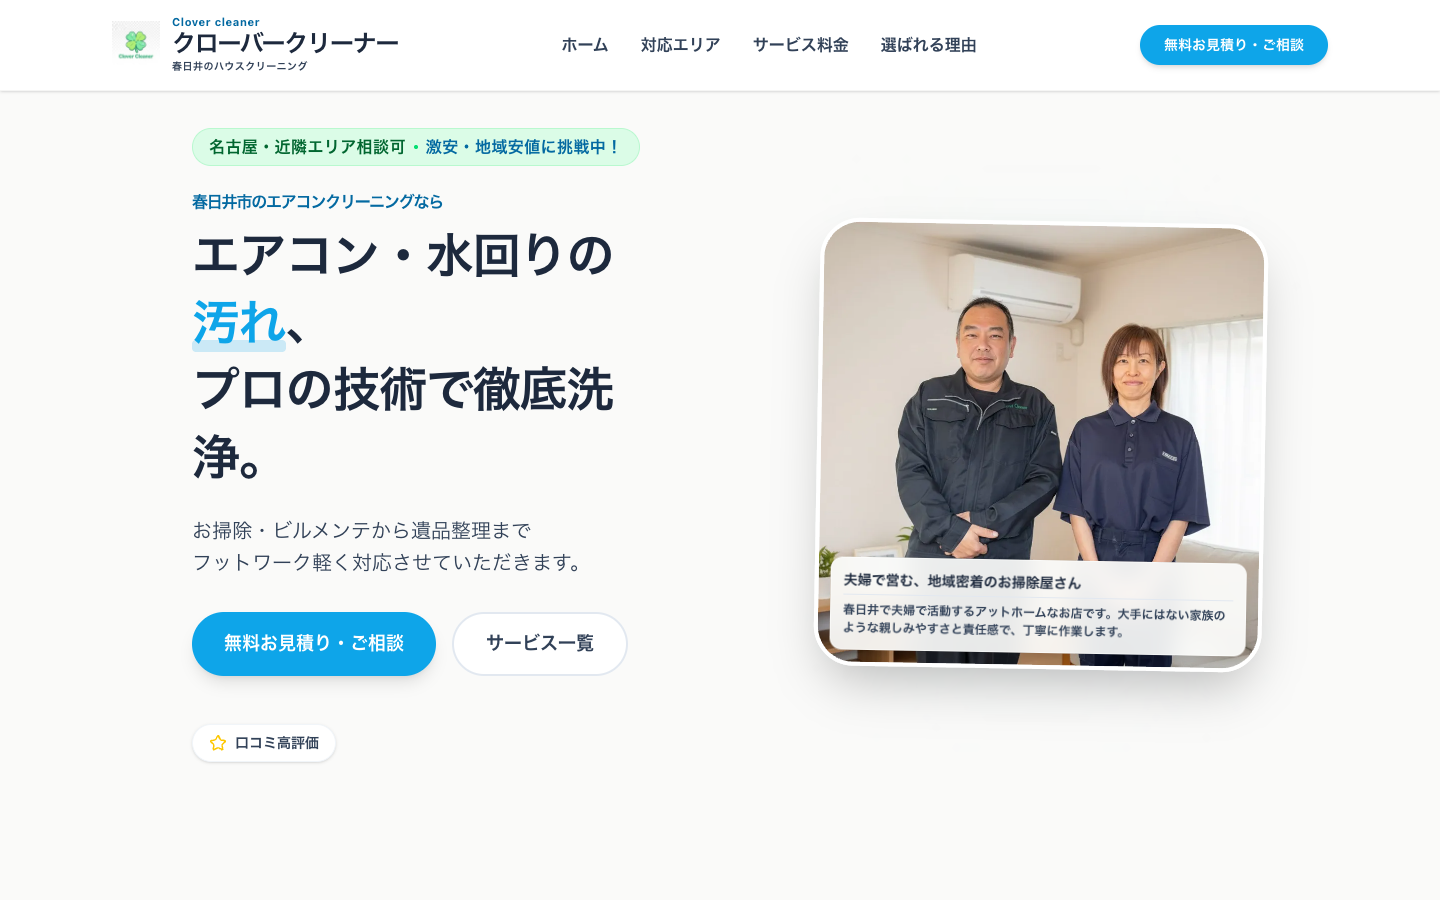Select 選ばれる理由 in the top navigation
1440x900 pixels.
click(929, 45)
